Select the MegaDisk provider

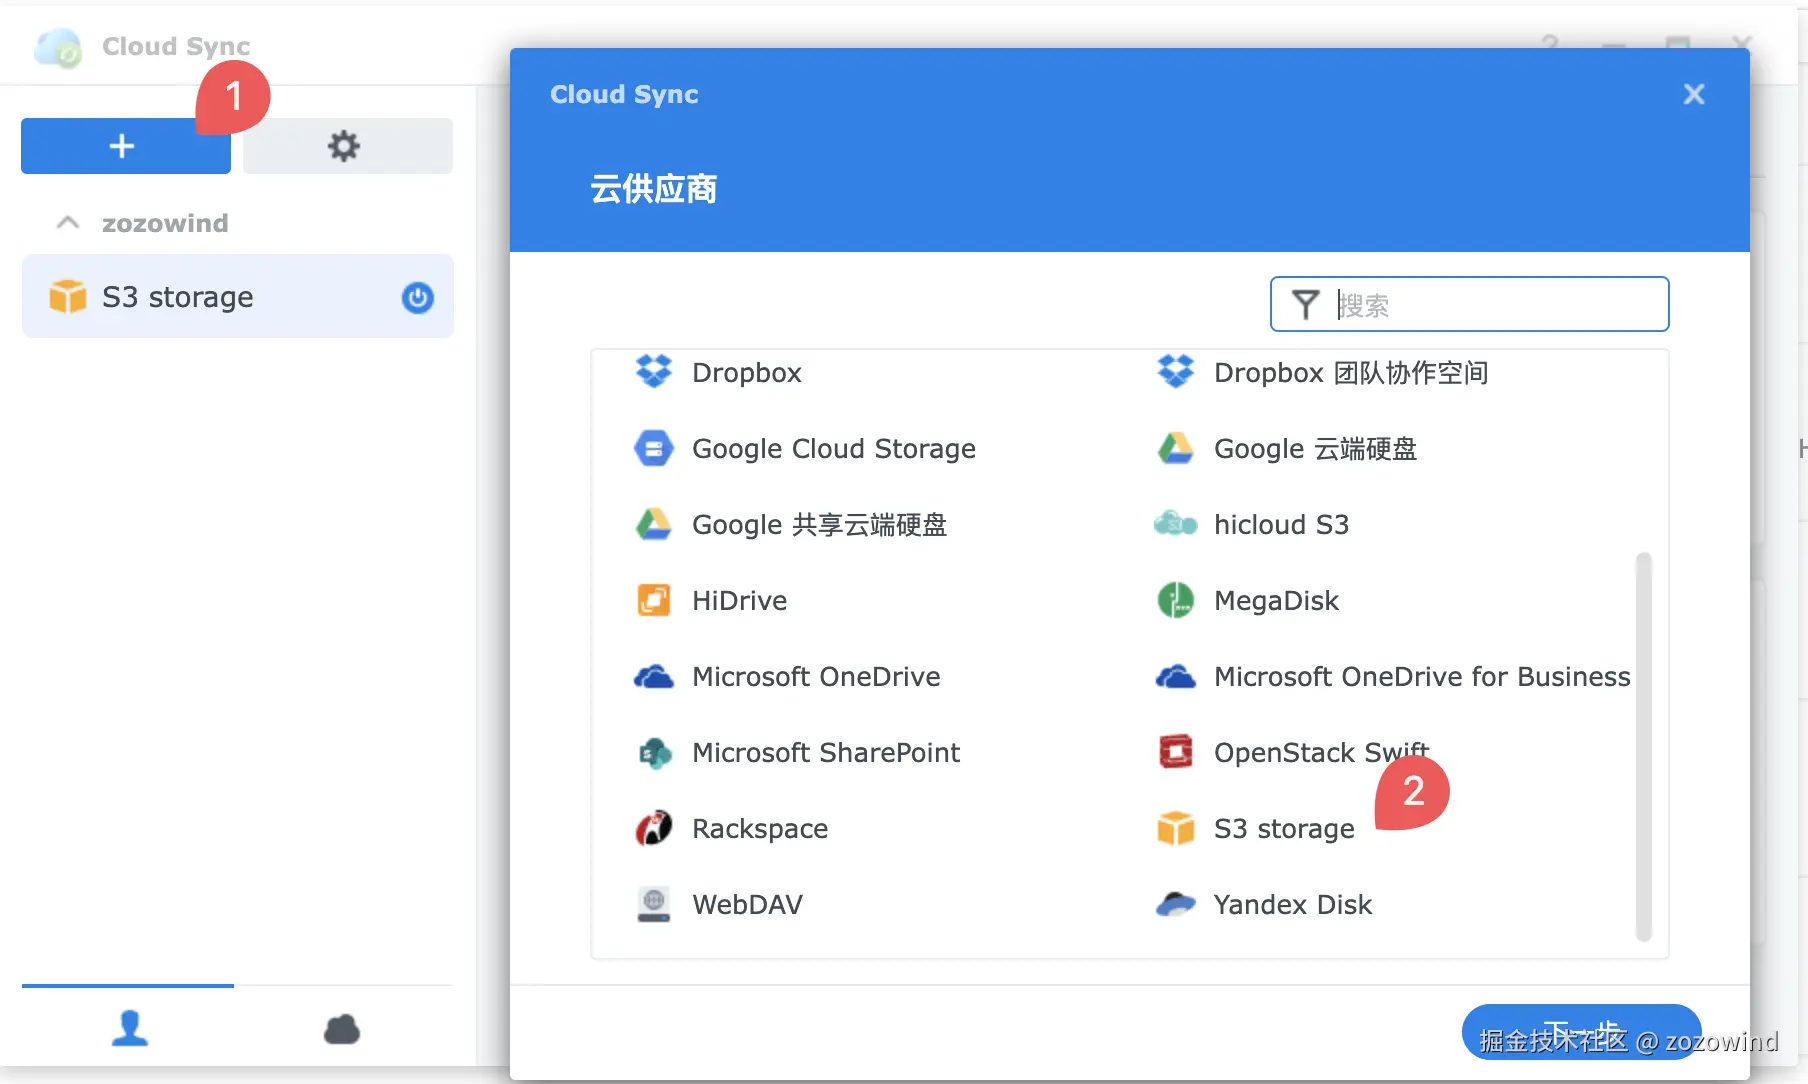pyautogui.click(x=1276, y=600)
